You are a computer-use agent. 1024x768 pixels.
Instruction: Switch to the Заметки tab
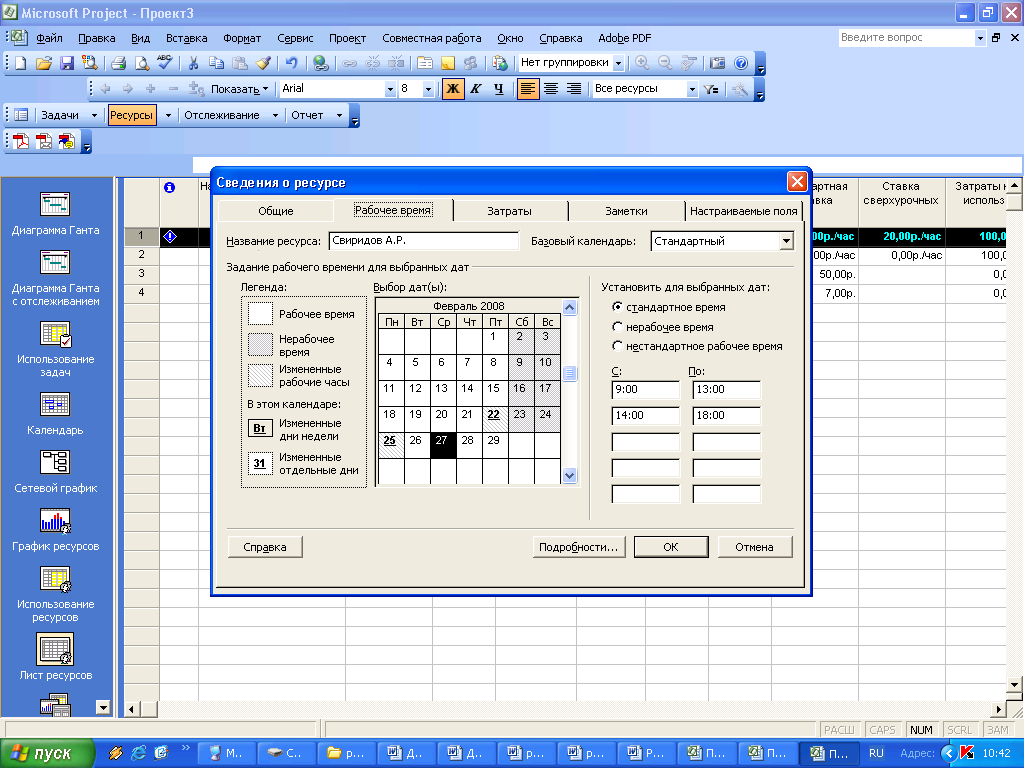pyautogui.click(x=626, y=211)
